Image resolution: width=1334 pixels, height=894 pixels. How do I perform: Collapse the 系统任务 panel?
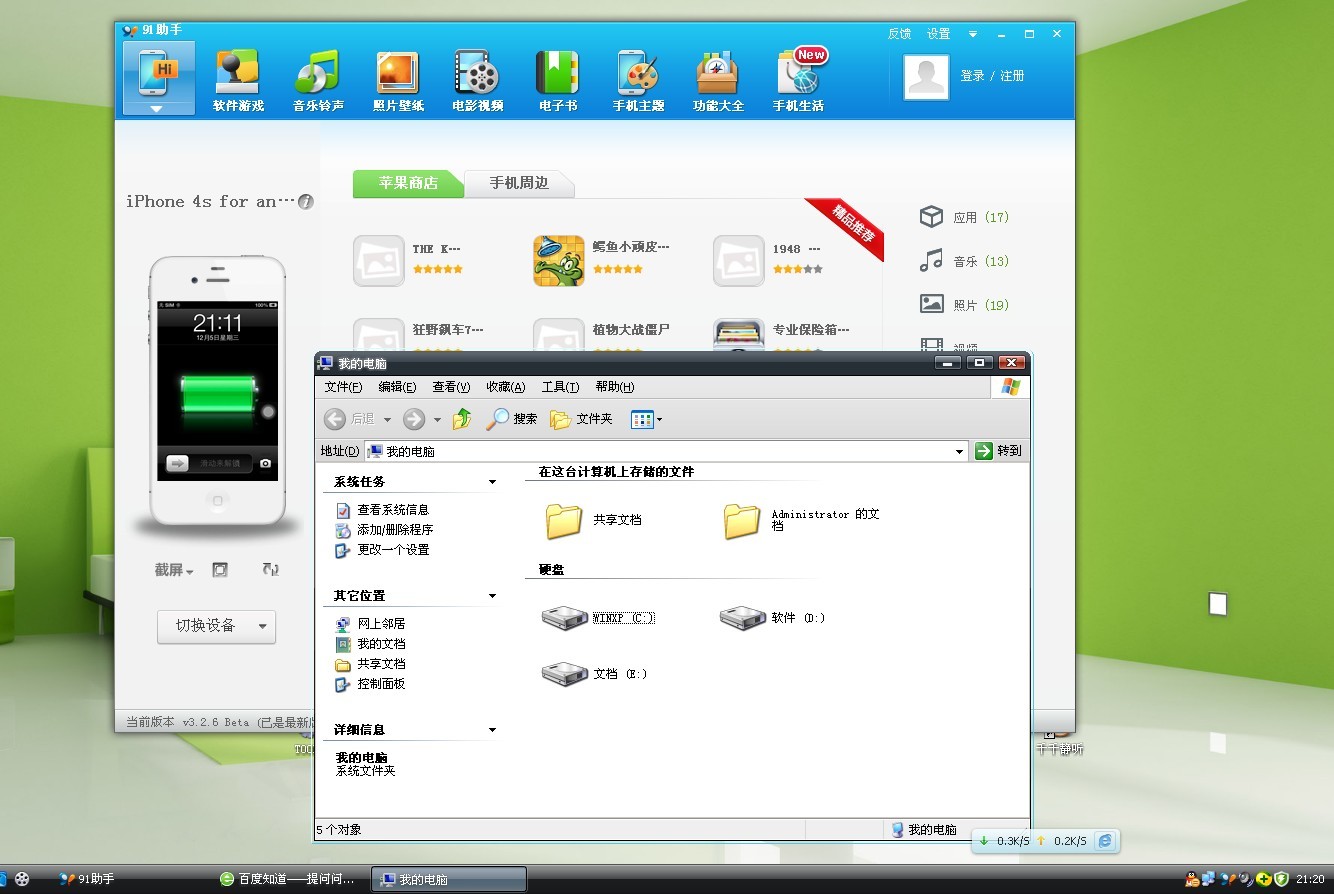click(492, 482)
